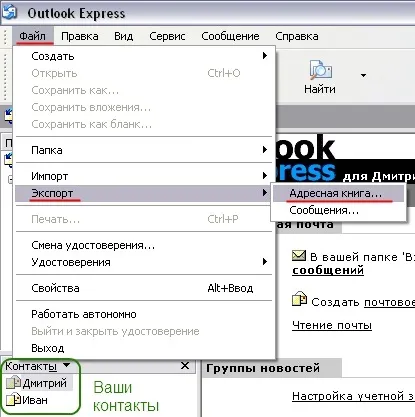Select Свойства menu item
This screenshot has height=417, width=415.
click(144, 288)
